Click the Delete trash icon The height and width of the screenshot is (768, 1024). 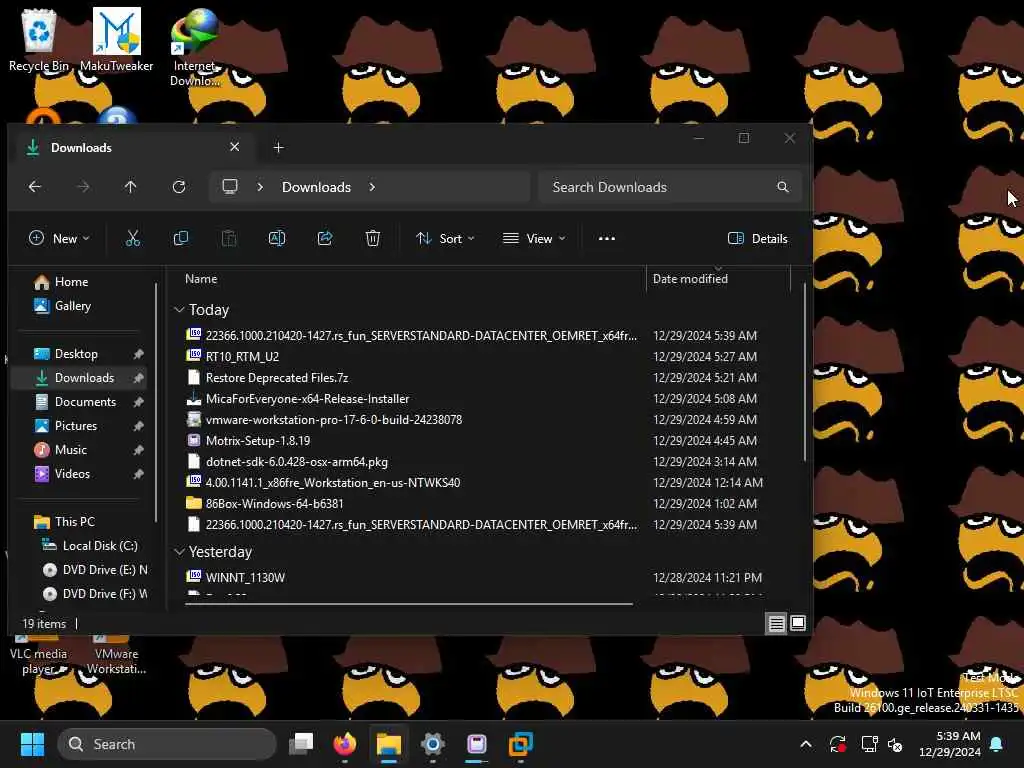pos(373,238)
